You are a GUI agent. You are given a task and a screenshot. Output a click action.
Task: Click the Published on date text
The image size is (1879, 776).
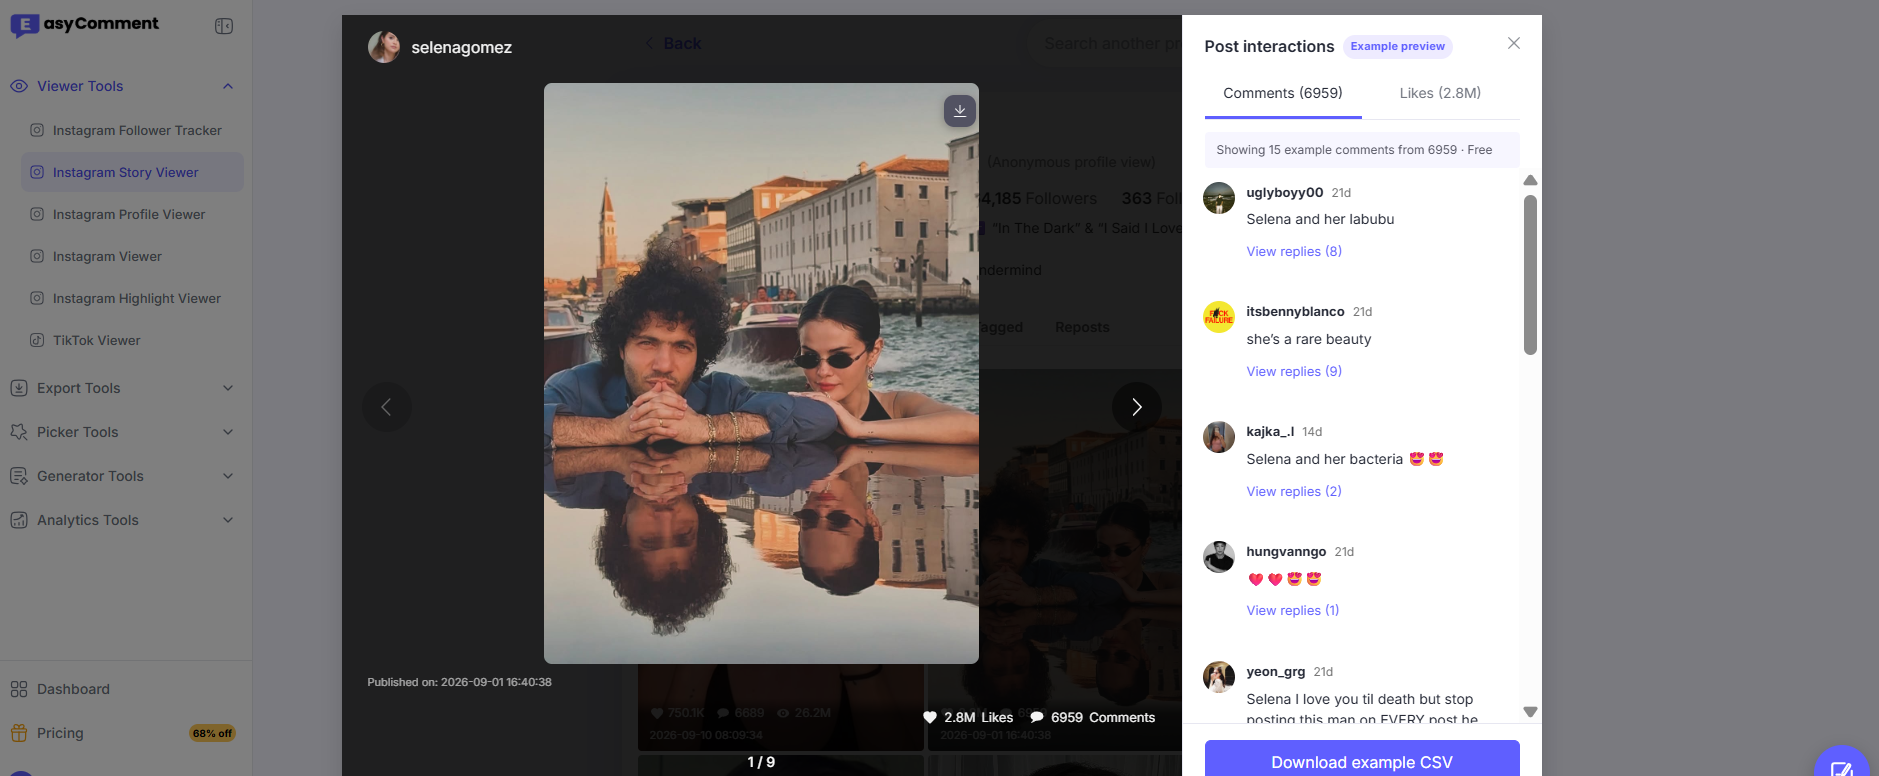pyautogui.click(x=459, y=682)
